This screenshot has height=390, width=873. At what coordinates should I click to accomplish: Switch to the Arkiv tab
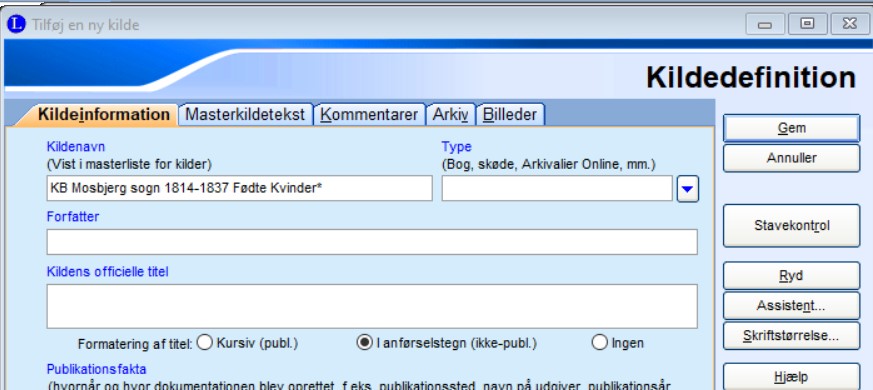(x=450, y=115)
